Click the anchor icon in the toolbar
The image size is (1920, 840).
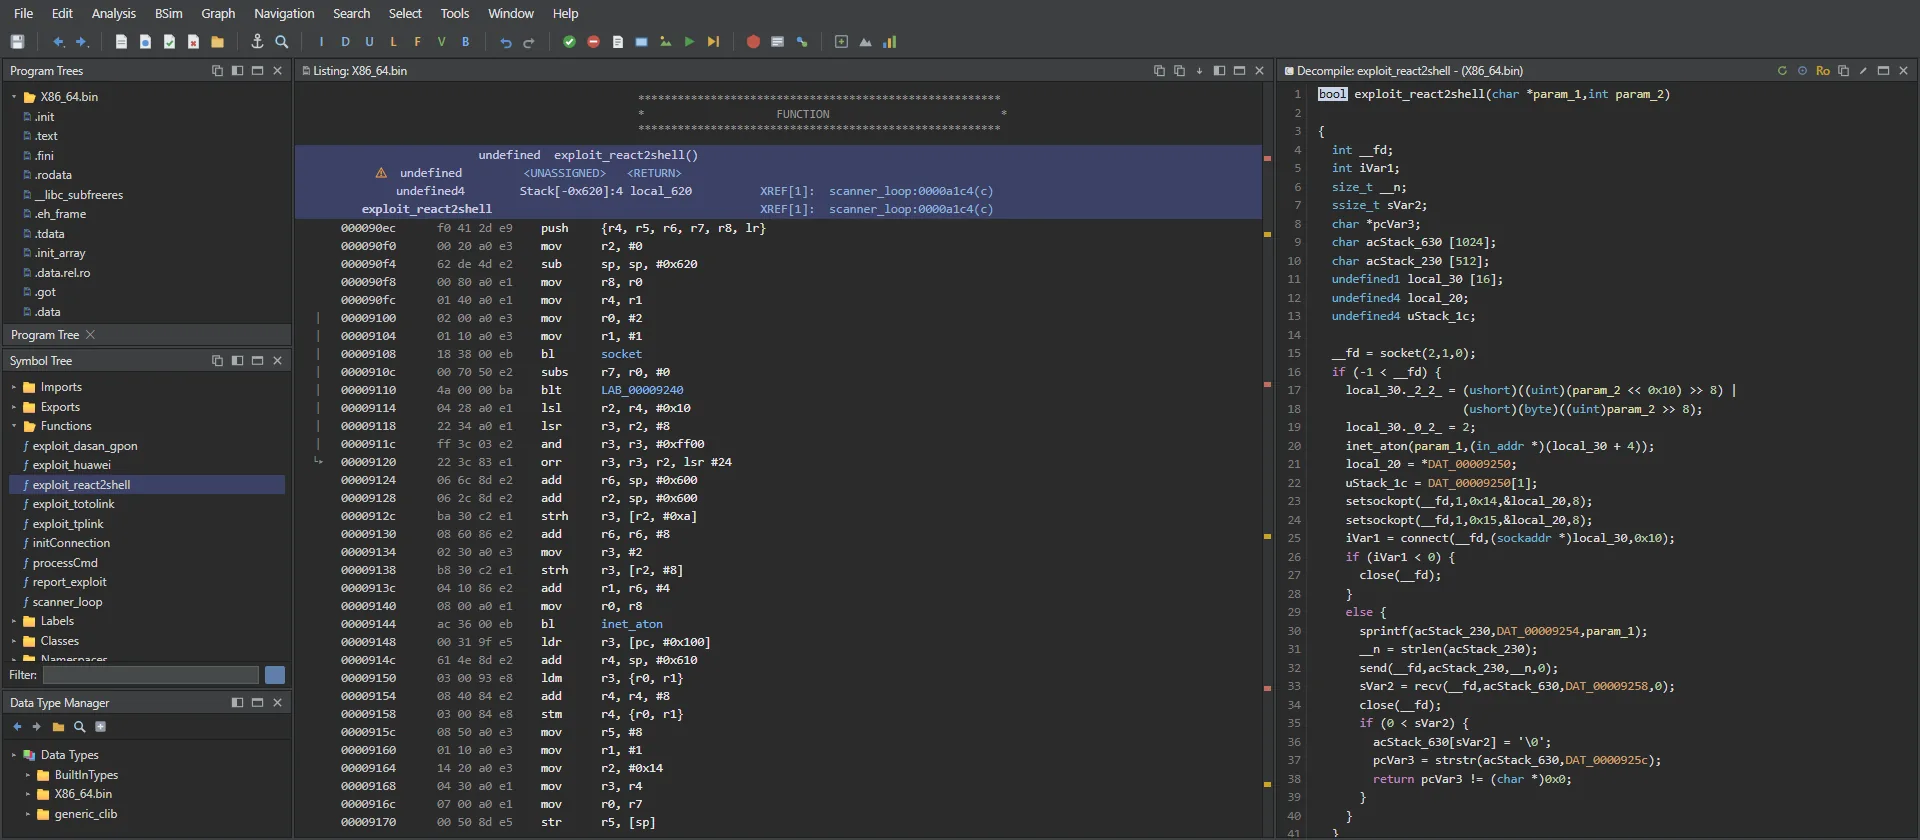[257, 42]
